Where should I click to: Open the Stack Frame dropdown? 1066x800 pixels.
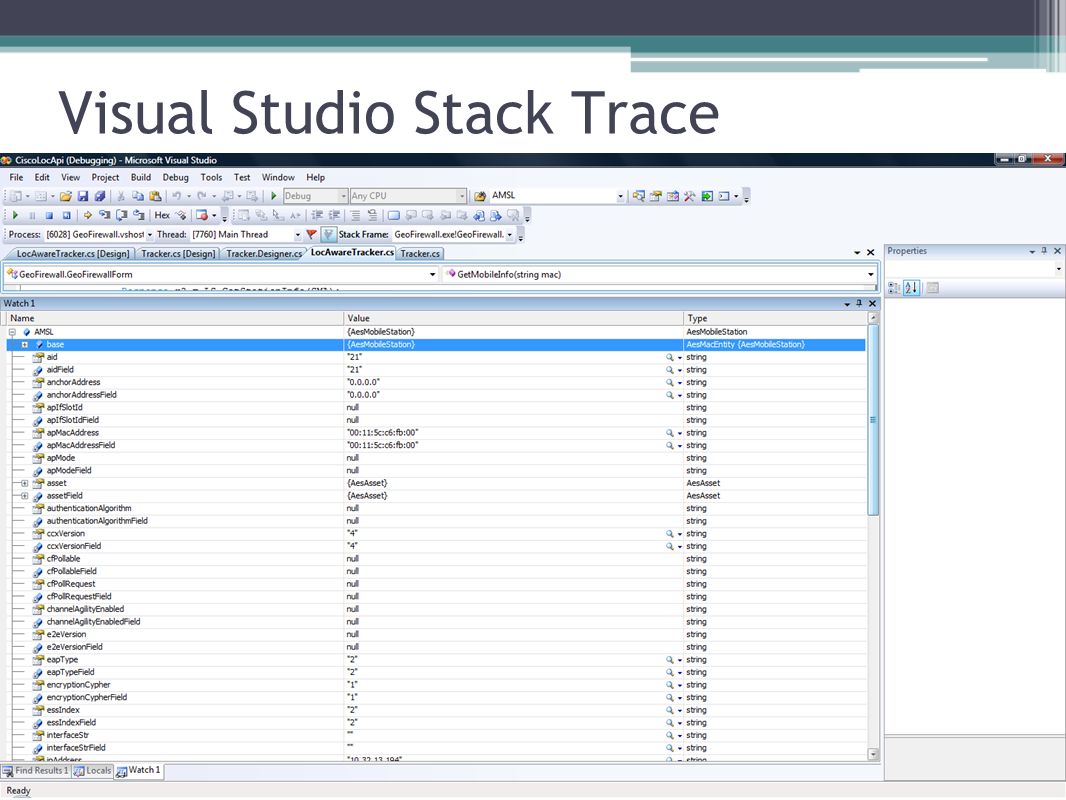pos(509,234)
